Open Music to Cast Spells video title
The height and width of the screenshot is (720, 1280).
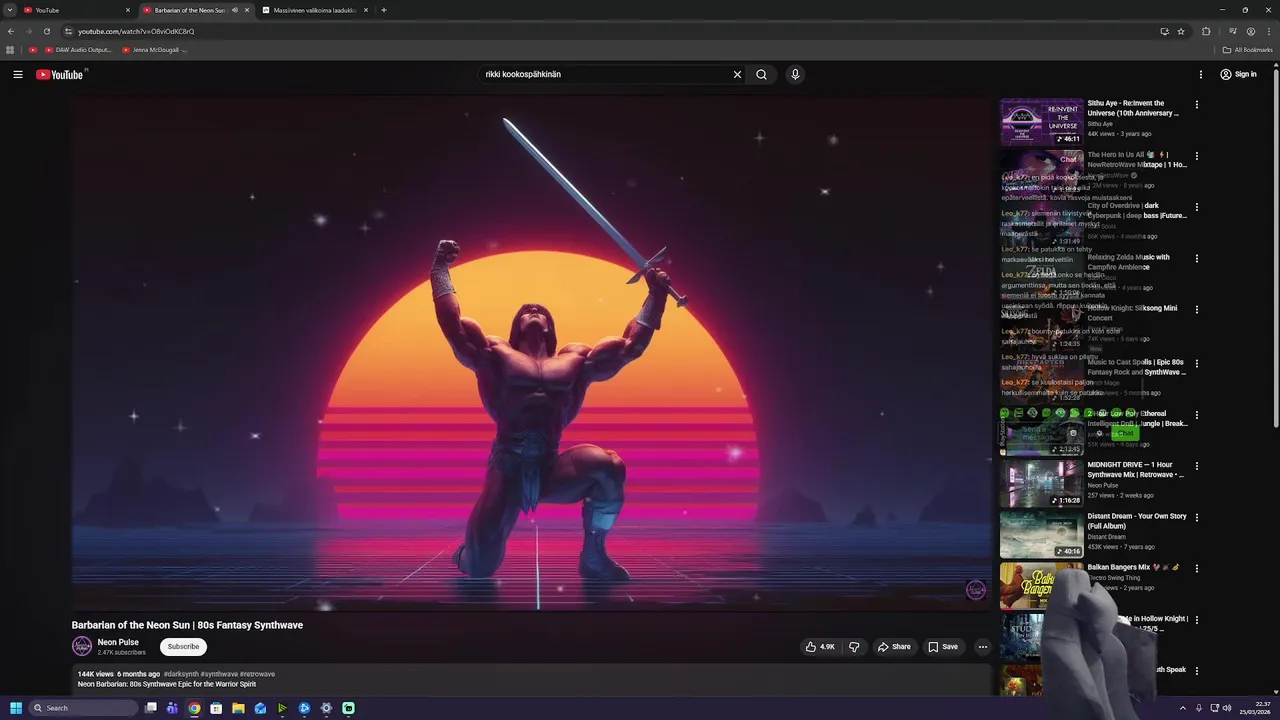click(x=1136, y=367)
